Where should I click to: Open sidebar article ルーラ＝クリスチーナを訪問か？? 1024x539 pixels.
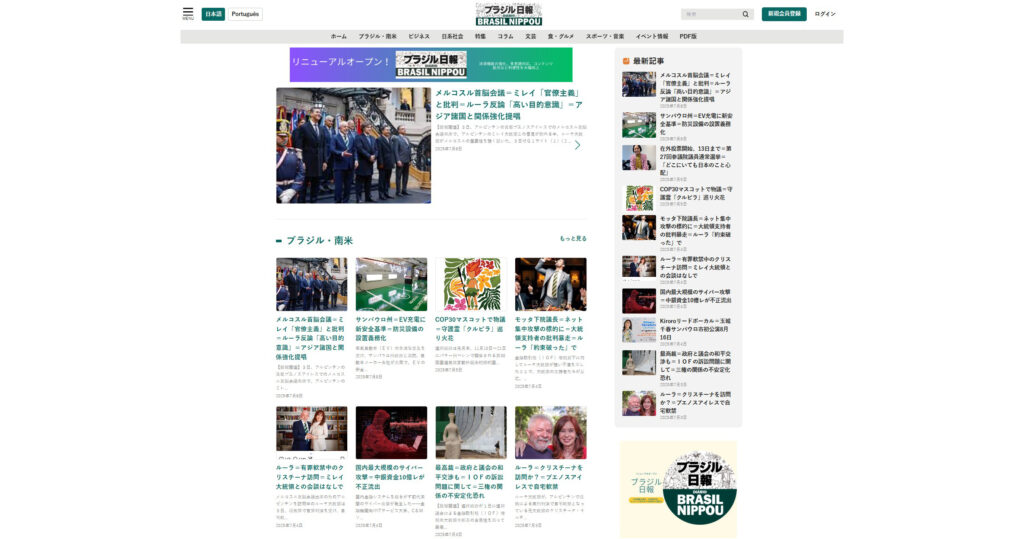point(696,402)
